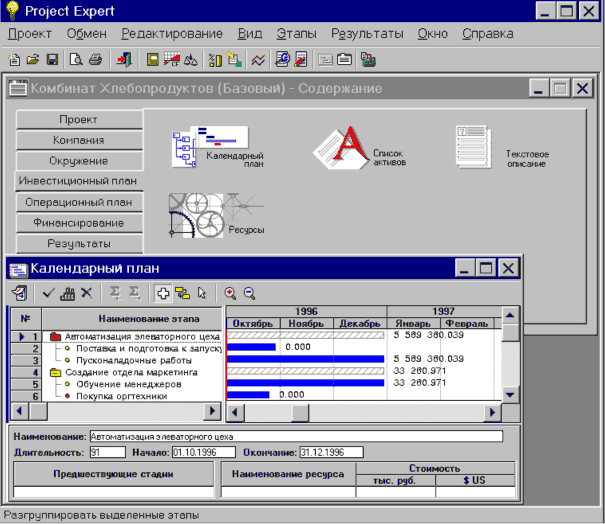Click the save diskette toolbar icon
The image size is (605, 524).
[53, 60]
